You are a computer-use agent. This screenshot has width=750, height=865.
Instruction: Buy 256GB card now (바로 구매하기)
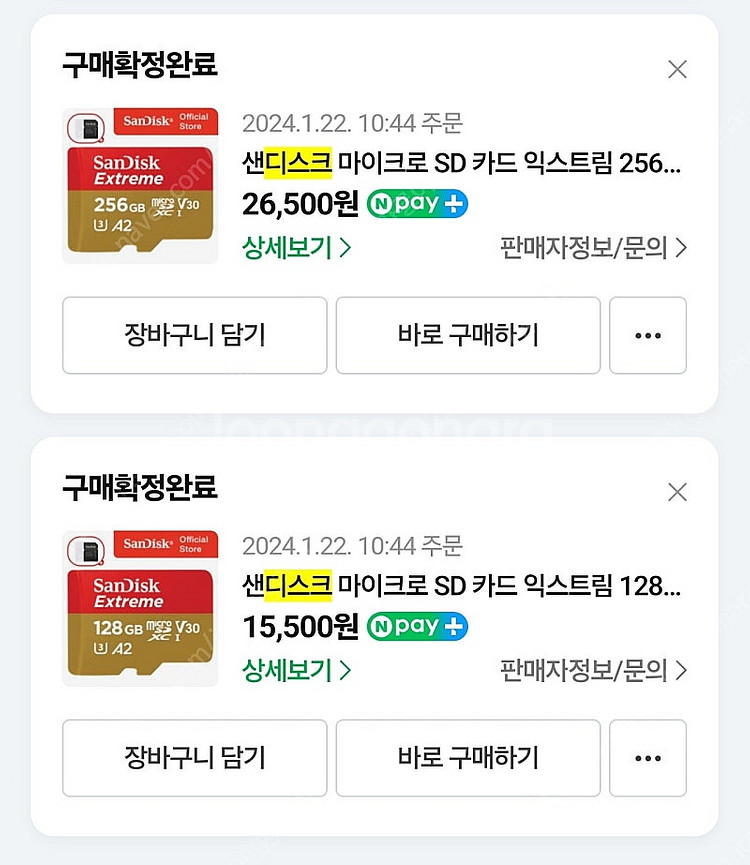(468, 335)
